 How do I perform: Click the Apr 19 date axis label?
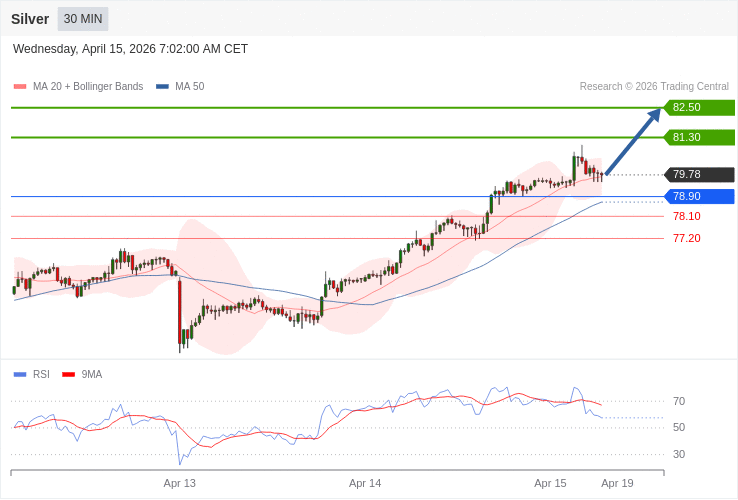click(617, 483)
